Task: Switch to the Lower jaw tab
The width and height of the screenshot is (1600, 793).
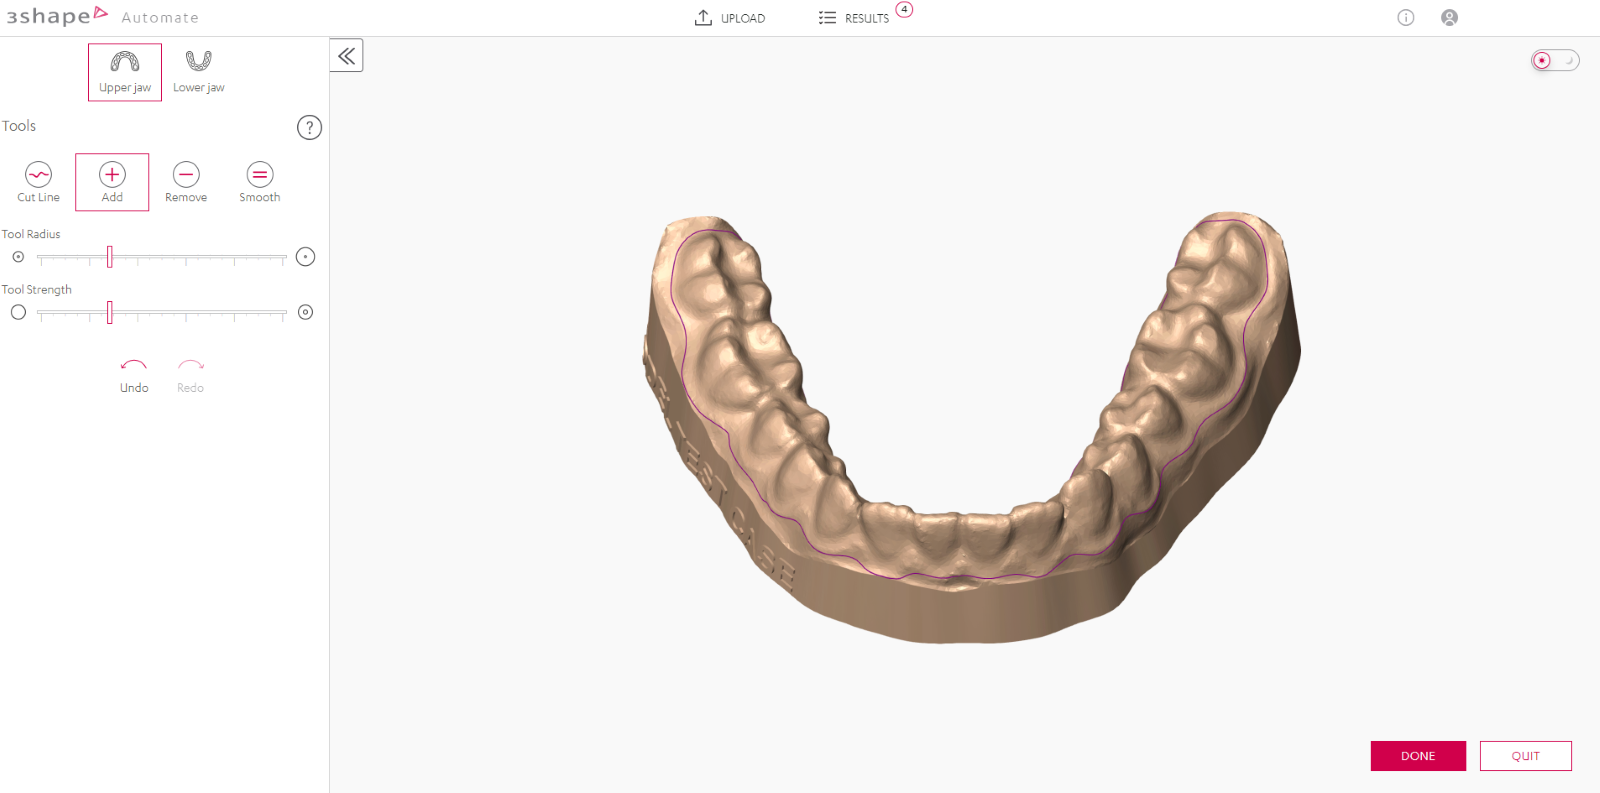Action: (x=198, y=72)
